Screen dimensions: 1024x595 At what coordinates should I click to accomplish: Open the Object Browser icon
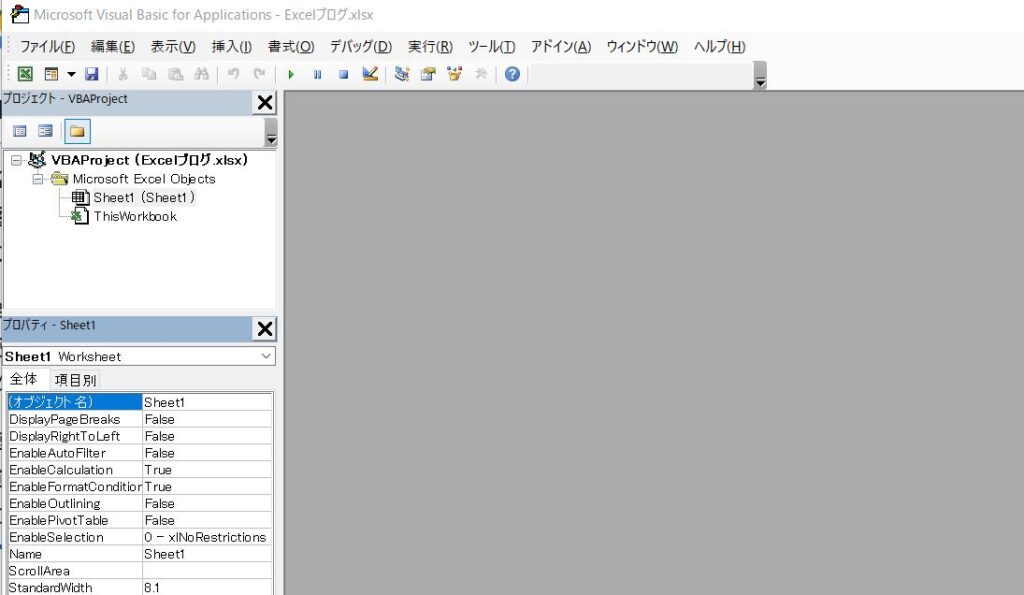(455, 74)
